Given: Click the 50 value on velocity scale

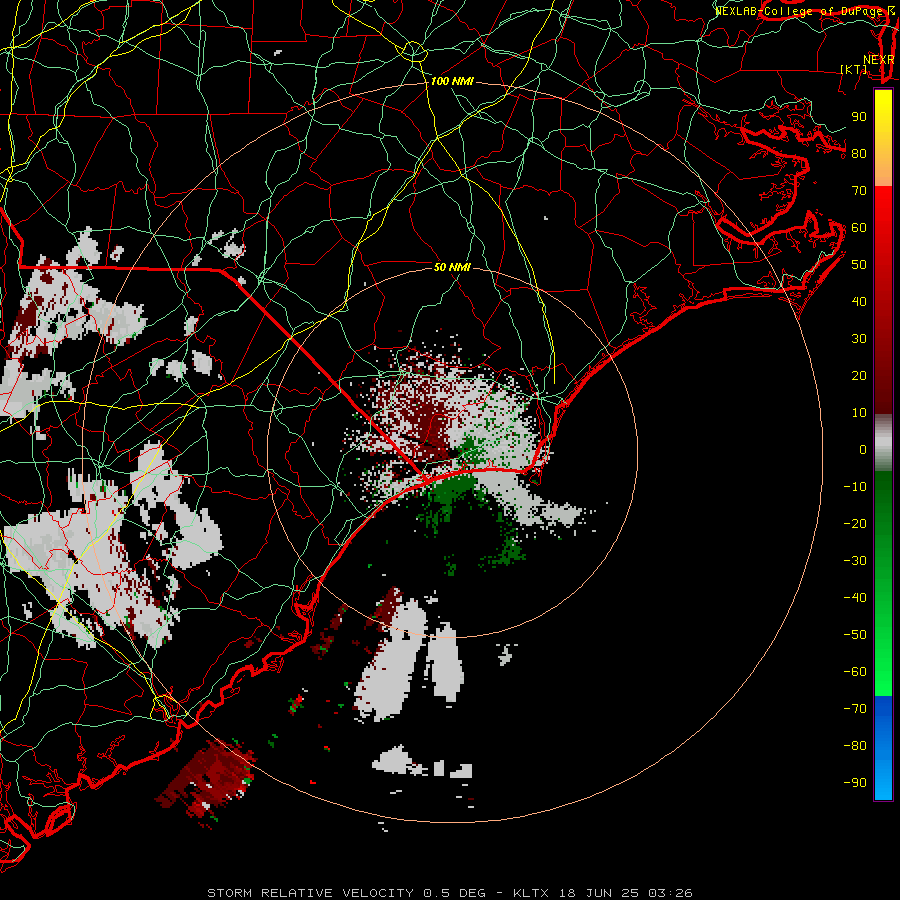Looking at the screenshot, I should click(x=859, y=265).
